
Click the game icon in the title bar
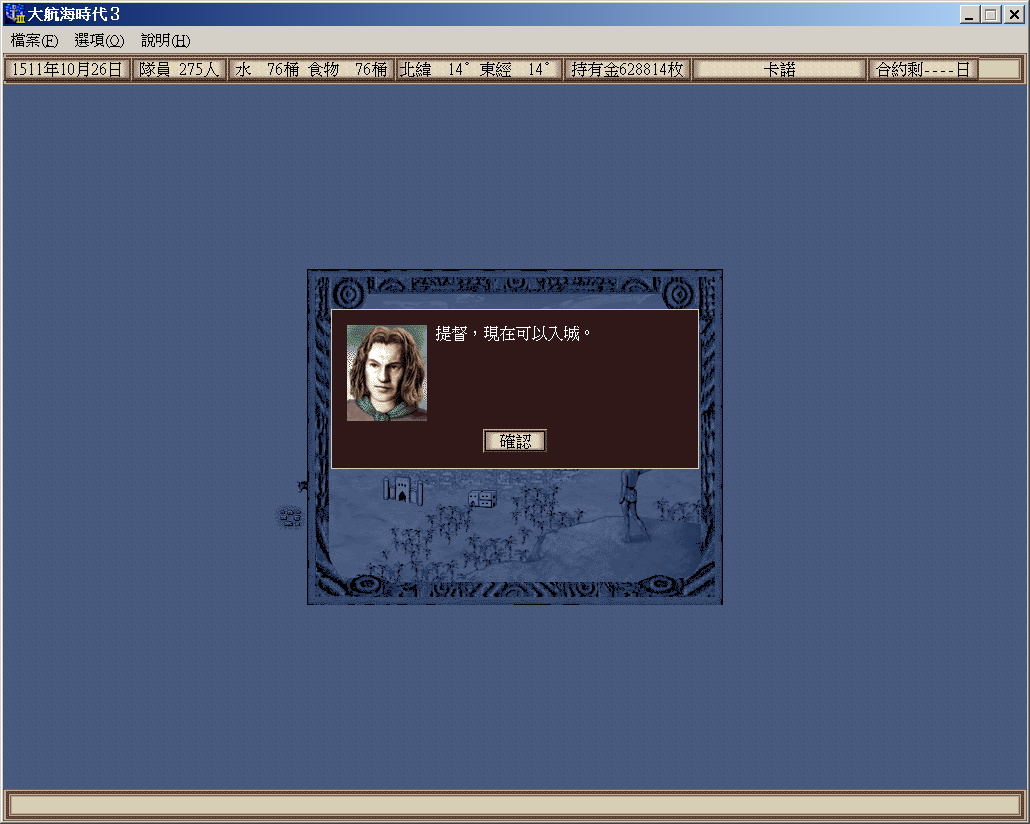click(15, 14)
